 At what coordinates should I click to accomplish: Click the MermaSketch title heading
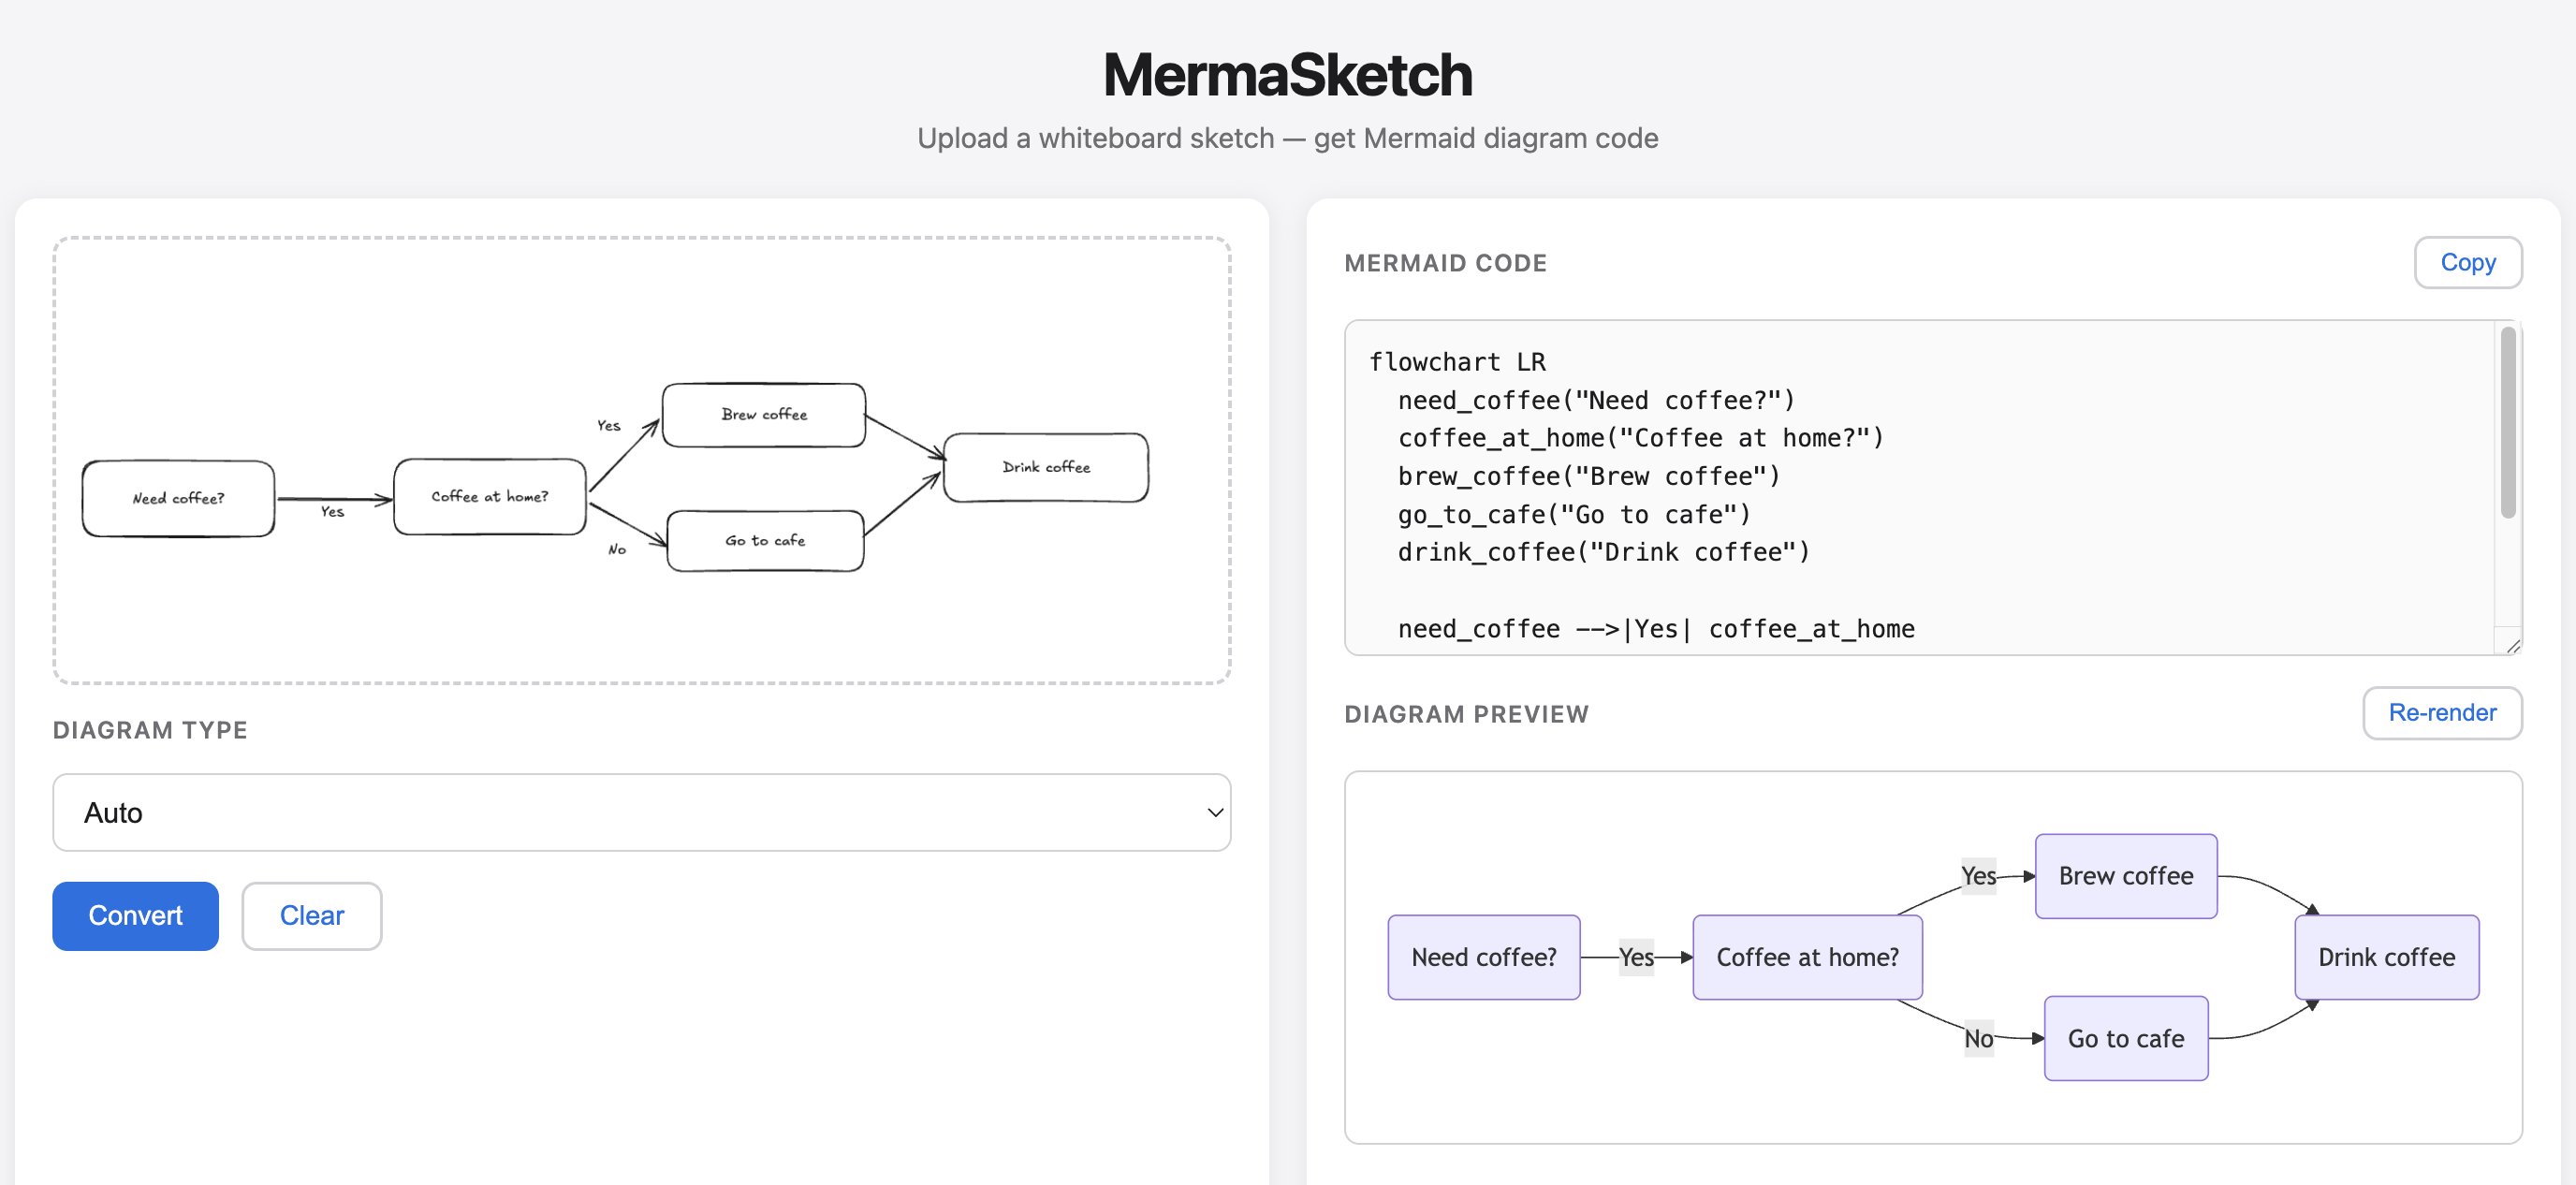(x=1288, y=75)
